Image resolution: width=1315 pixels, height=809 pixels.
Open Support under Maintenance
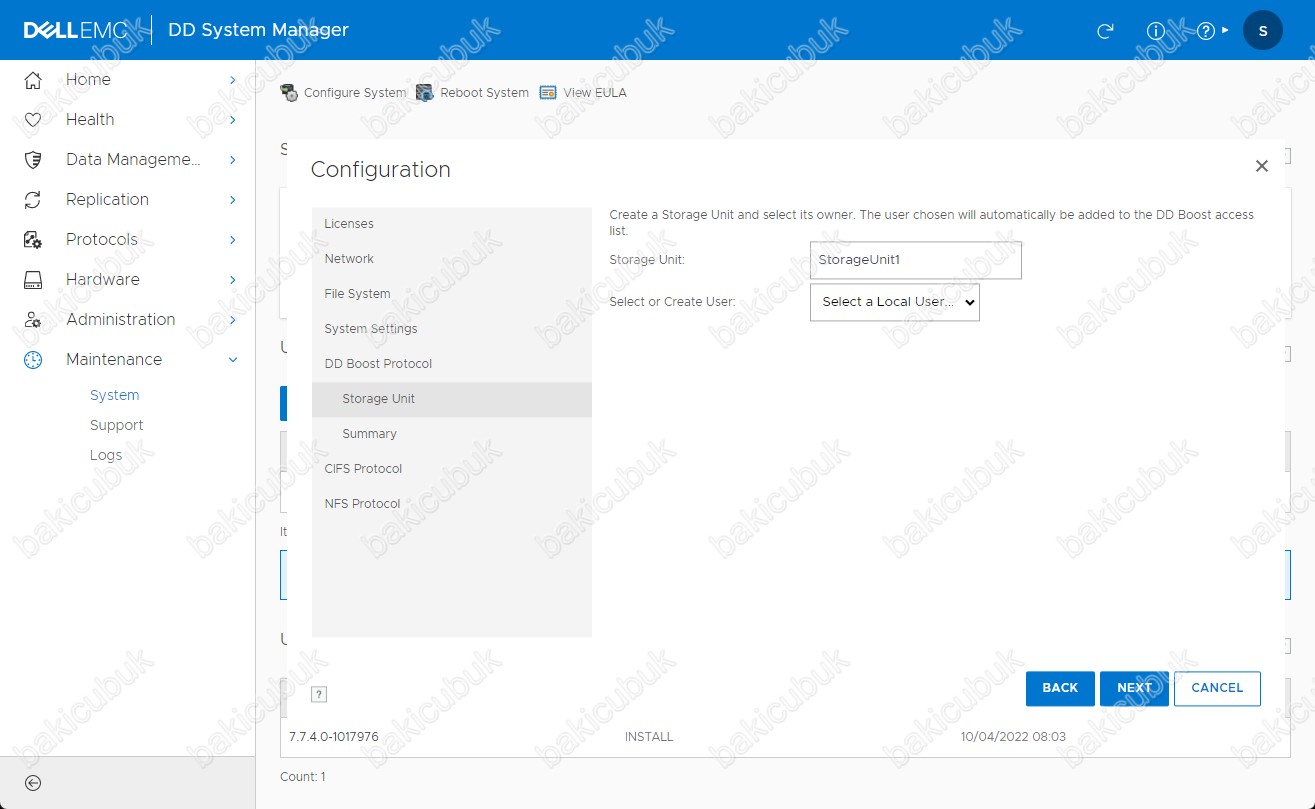[117, 425]
